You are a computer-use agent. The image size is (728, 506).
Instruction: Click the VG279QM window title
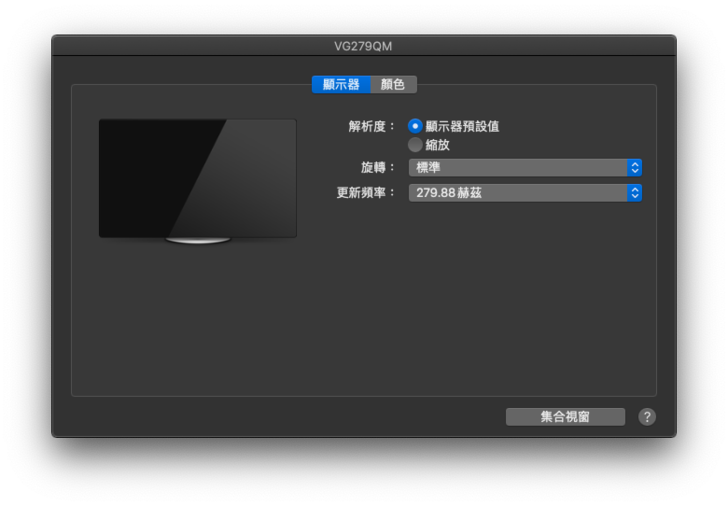(x=363, y=46)
